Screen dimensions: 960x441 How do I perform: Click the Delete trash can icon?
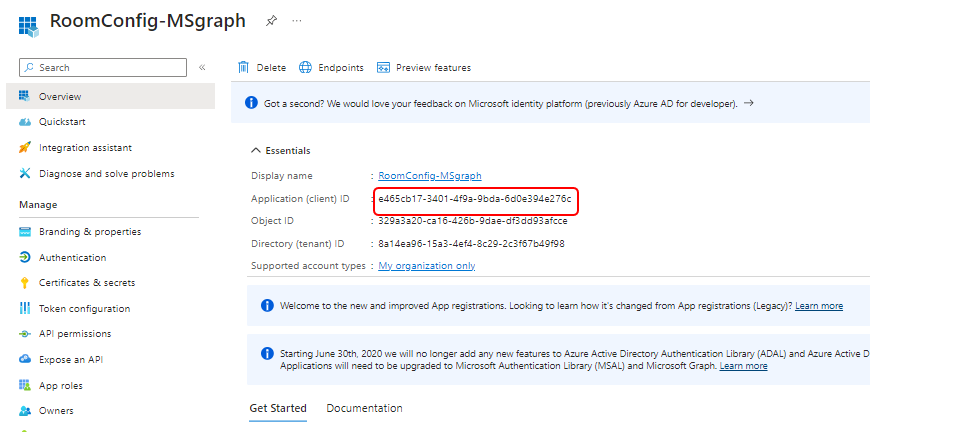243,67
